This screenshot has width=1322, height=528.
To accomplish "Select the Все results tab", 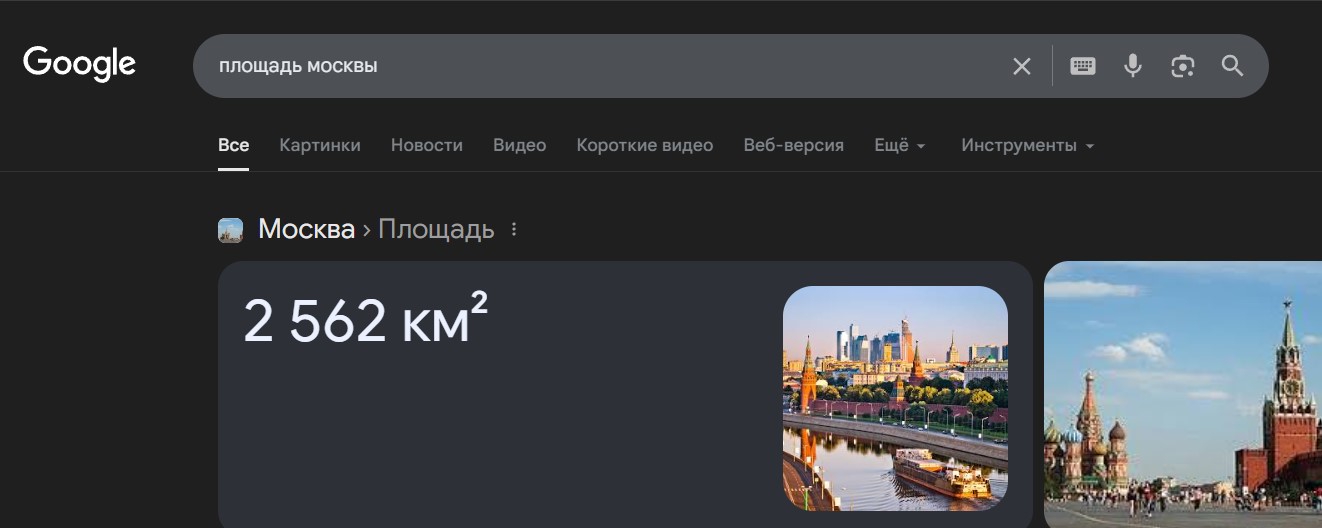I will [x=233, y=145].
